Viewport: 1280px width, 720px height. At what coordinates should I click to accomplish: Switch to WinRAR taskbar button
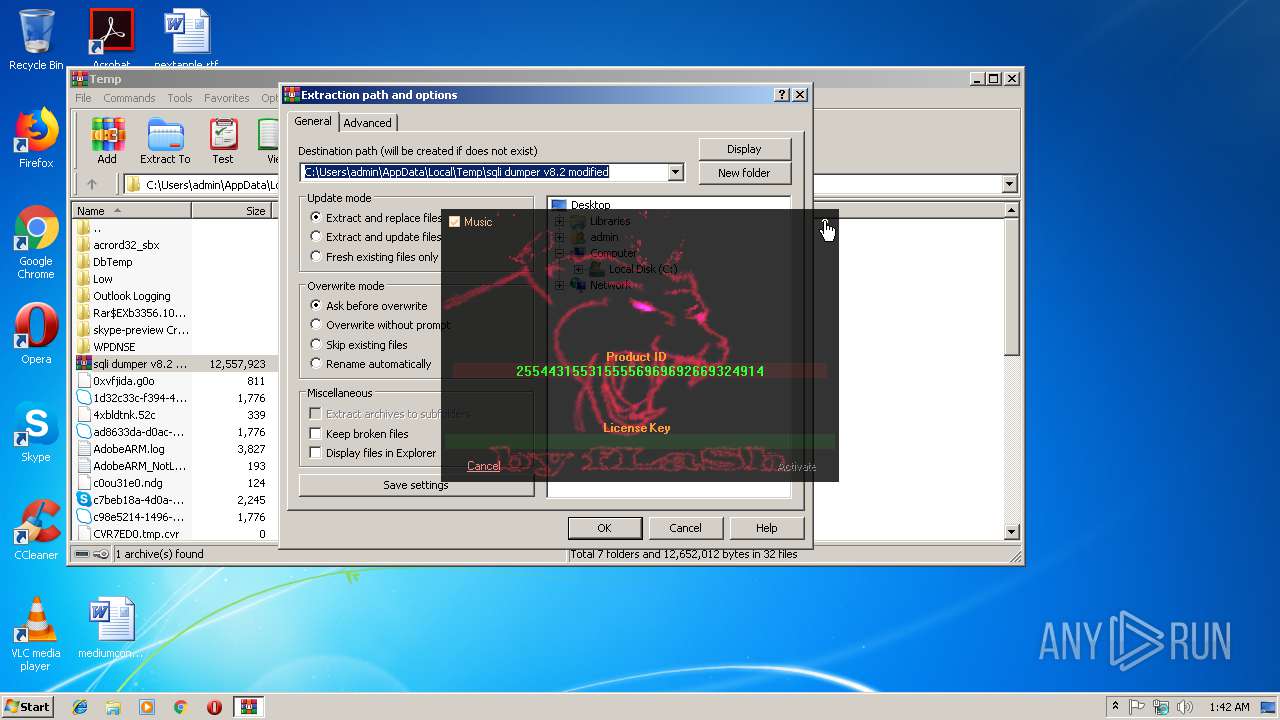tap(249, 707)
